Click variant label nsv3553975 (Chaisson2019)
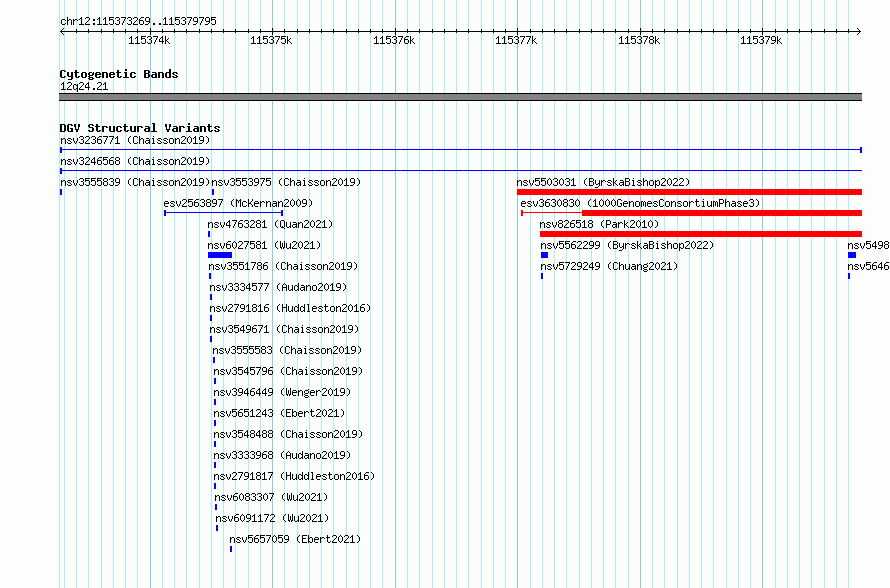 pyautogui.click(x=286, y=182)
